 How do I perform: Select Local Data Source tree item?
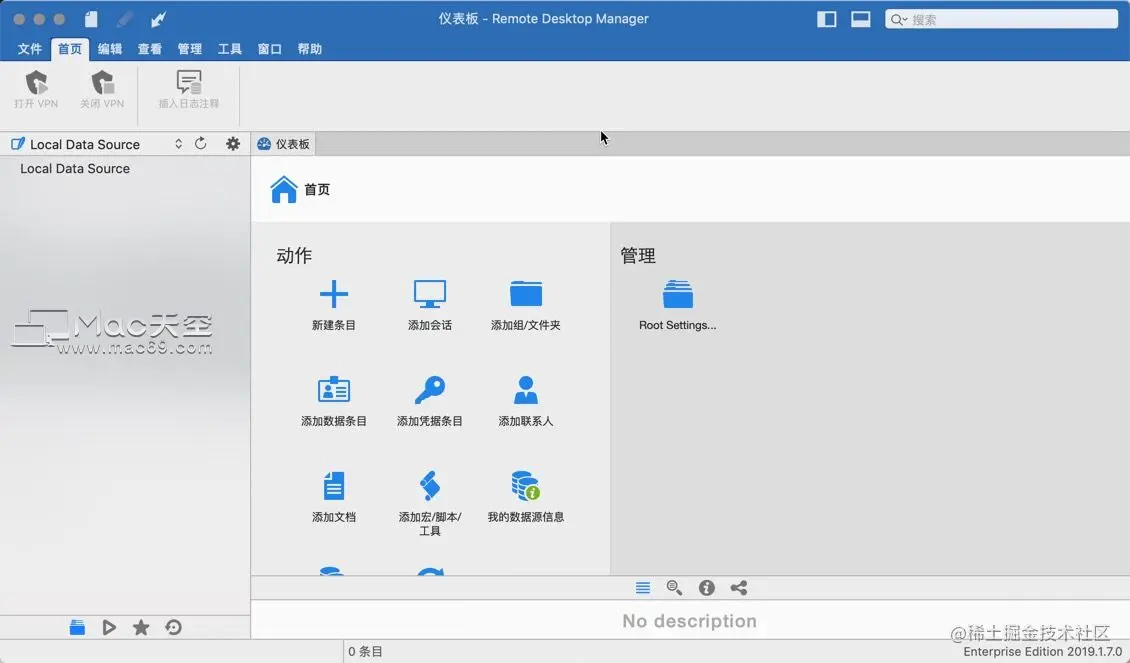[75, 169]
